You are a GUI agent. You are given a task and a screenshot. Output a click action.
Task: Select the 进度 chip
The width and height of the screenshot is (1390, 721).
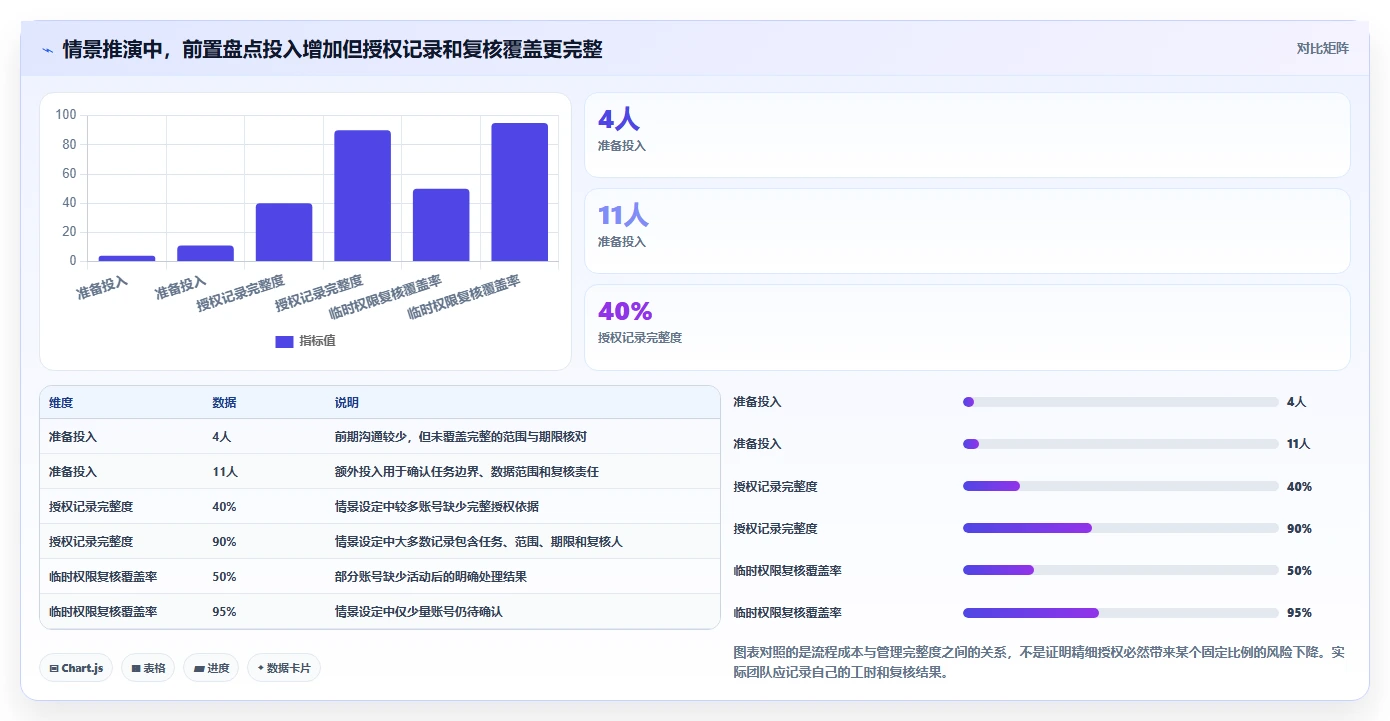click(x=211, y=668)
